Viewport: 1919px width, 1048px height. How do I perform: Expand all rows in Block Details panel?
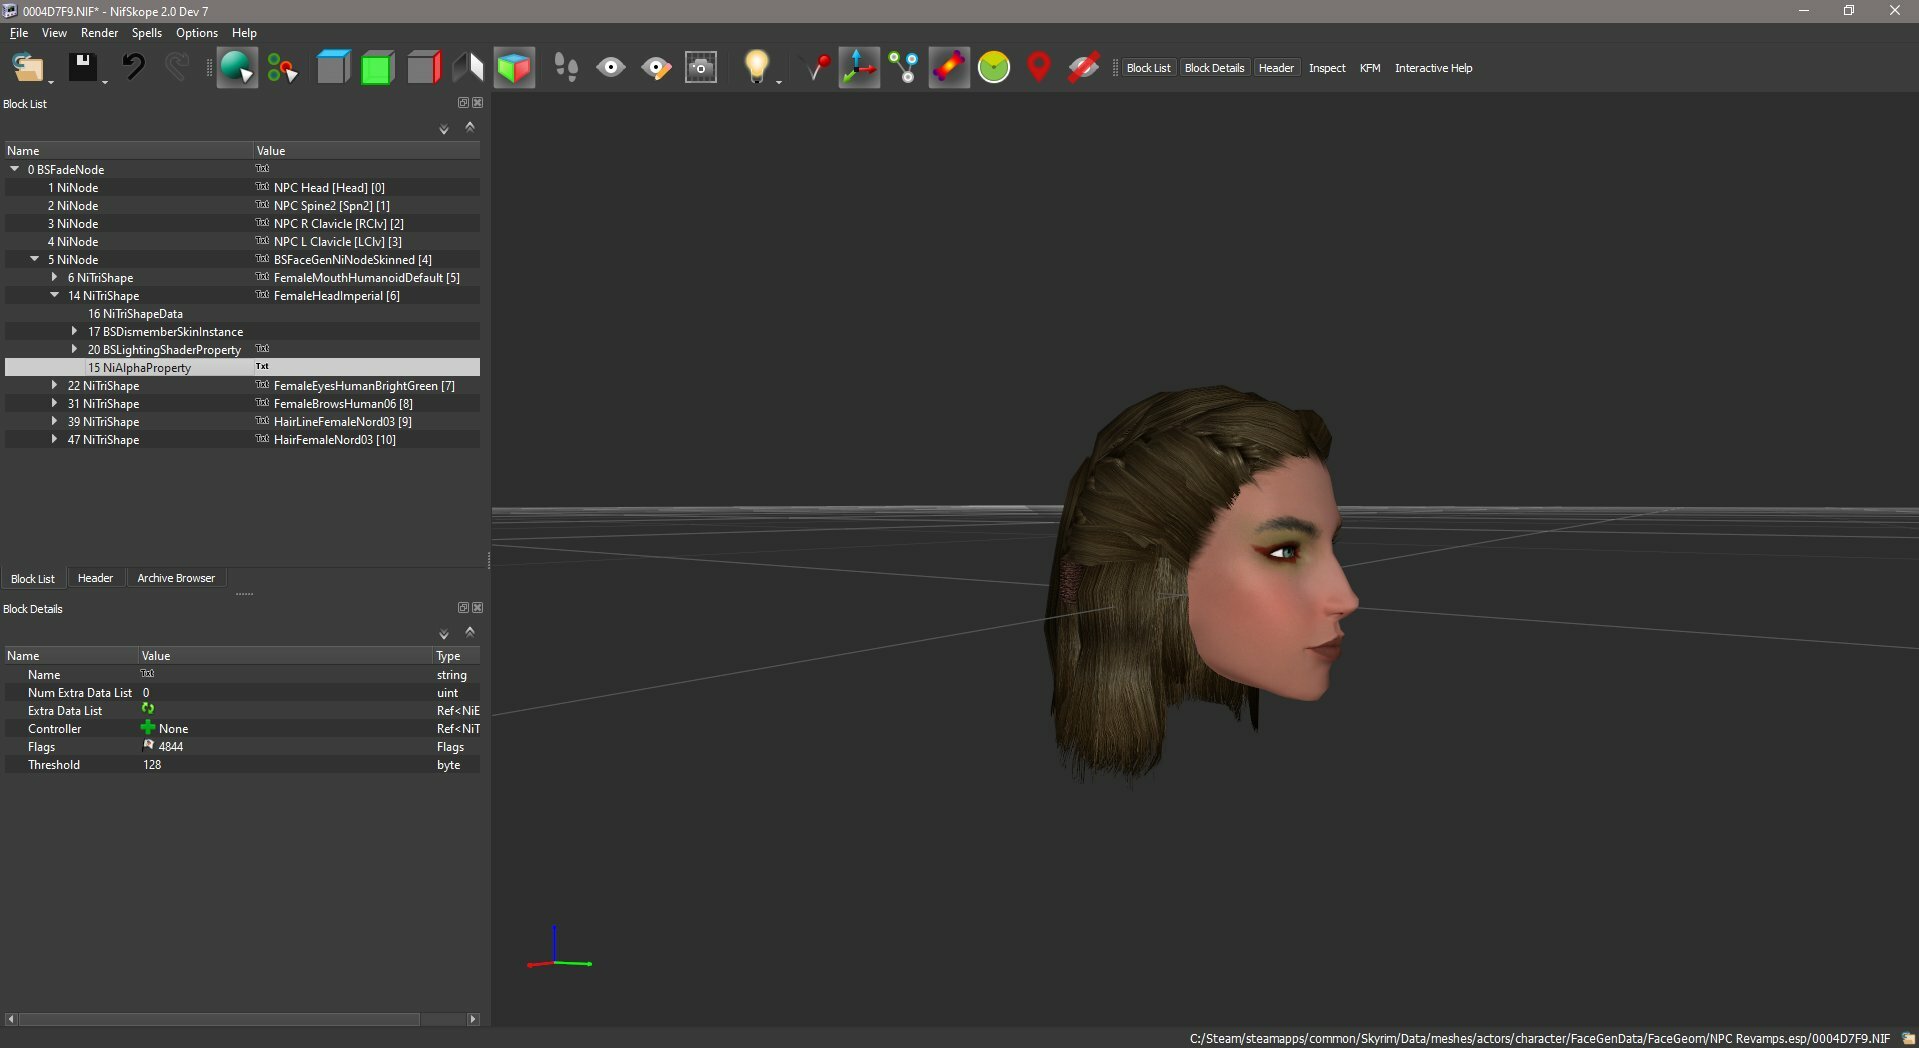[x=444, y=634]
